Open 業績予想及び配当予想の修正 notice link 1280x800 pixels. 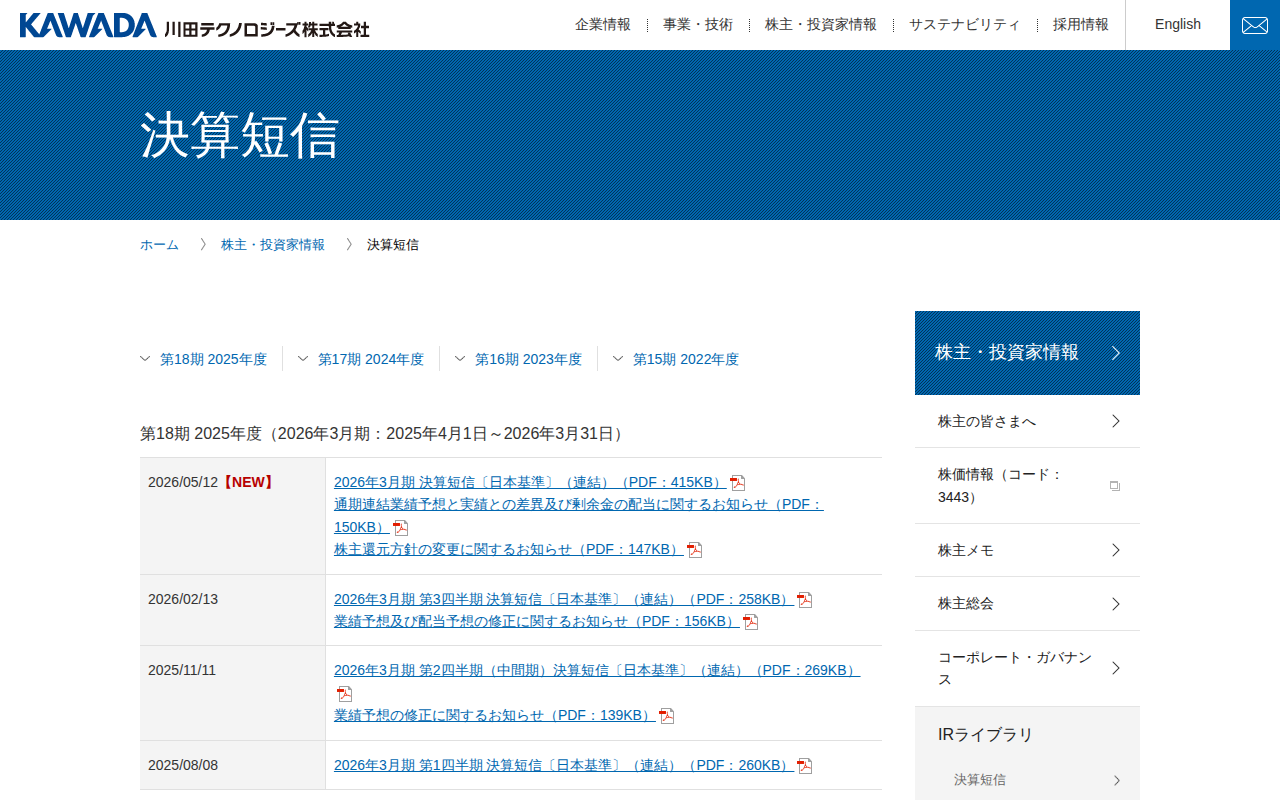(x=537, y=622)
